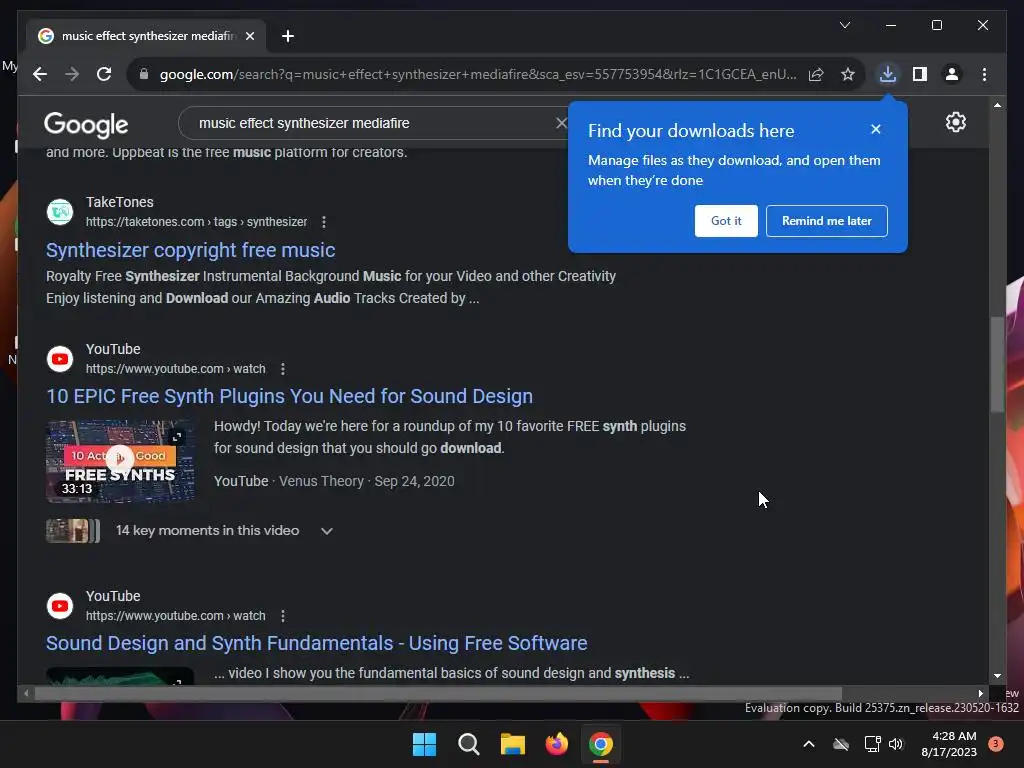The image size is (1024, 768).
Task: Click the forward navigation arrow
Action: click(x=72, y=74)
